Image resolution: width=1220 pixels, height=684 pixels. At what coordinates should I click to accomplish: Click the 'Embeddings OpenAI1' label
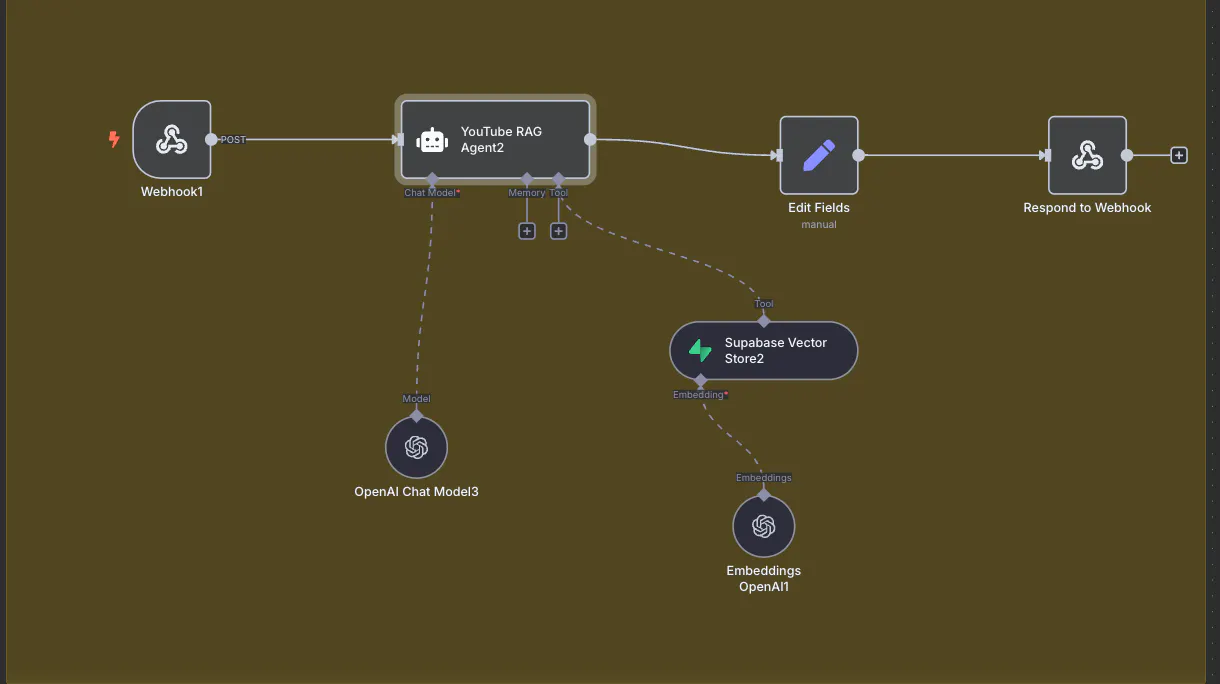click(764, 579)
